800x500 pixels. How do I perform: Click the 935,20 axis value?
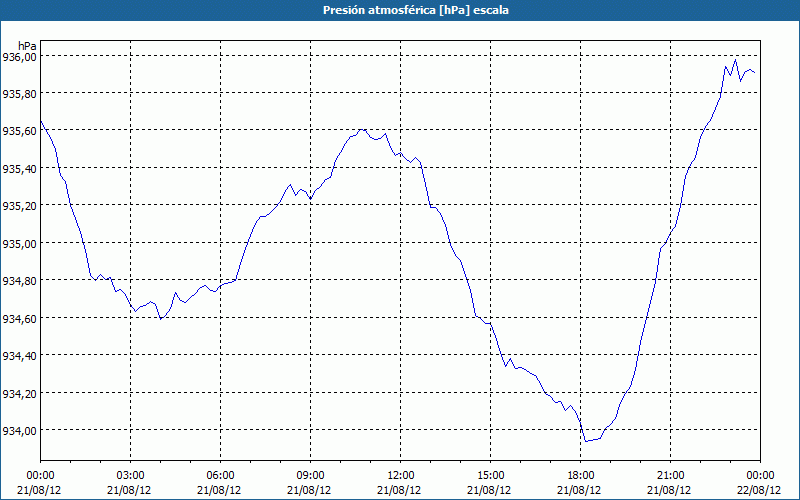(x=19, y=206)
